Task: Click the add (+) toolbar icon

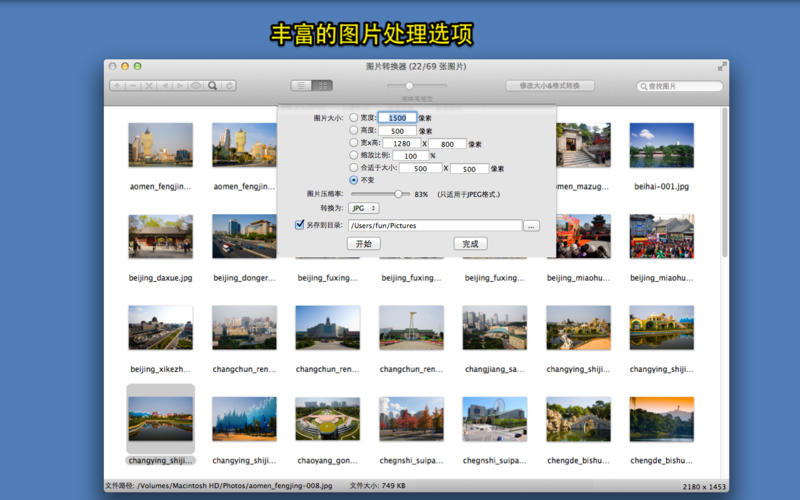Action: (x=117, y=86)
